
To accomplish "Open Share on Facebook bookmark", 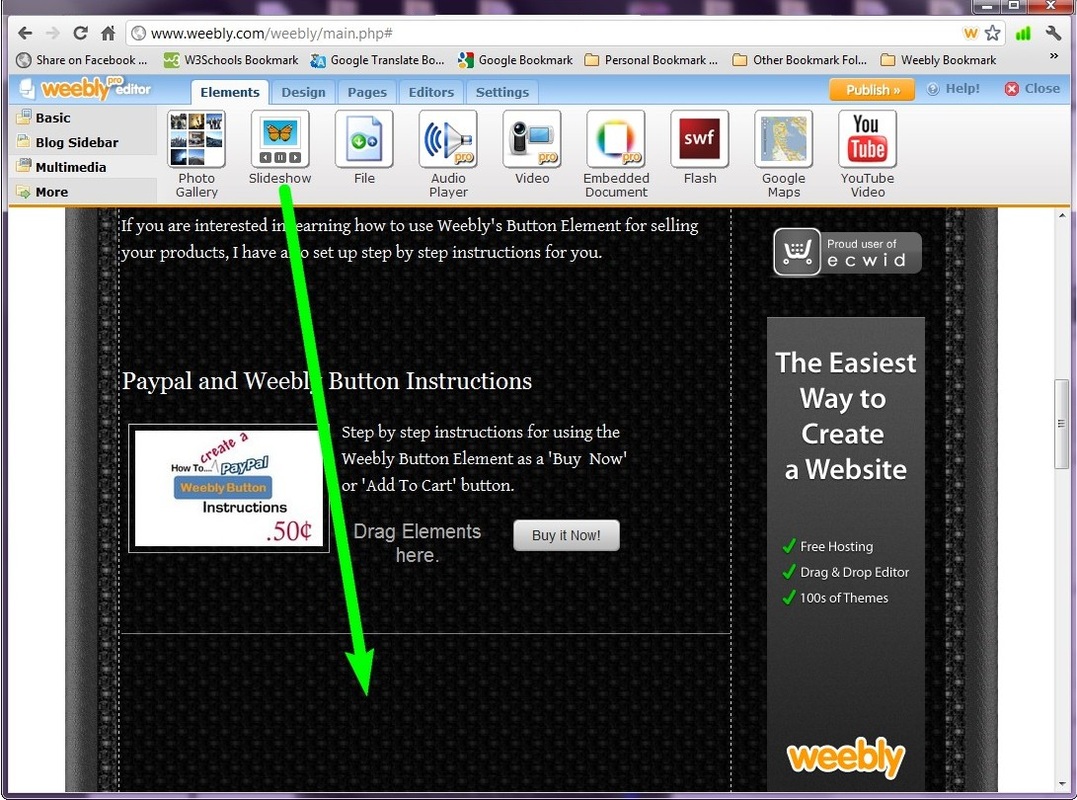I will point(82,60).
